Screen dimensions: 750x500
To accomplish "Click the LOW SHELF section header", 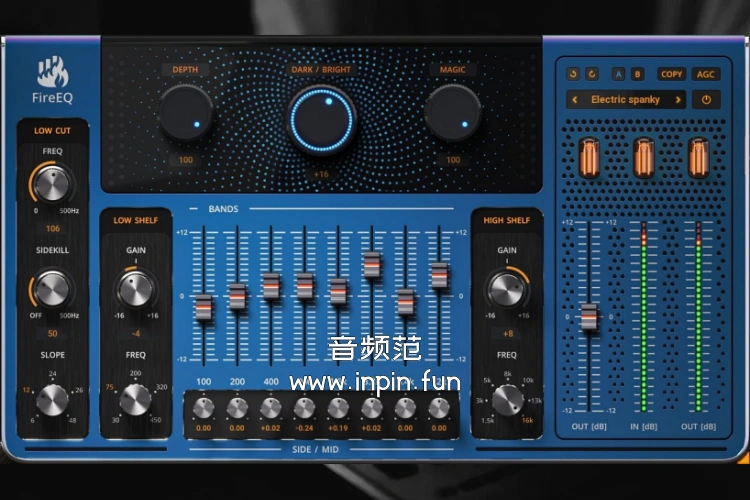I will point(135,220).
